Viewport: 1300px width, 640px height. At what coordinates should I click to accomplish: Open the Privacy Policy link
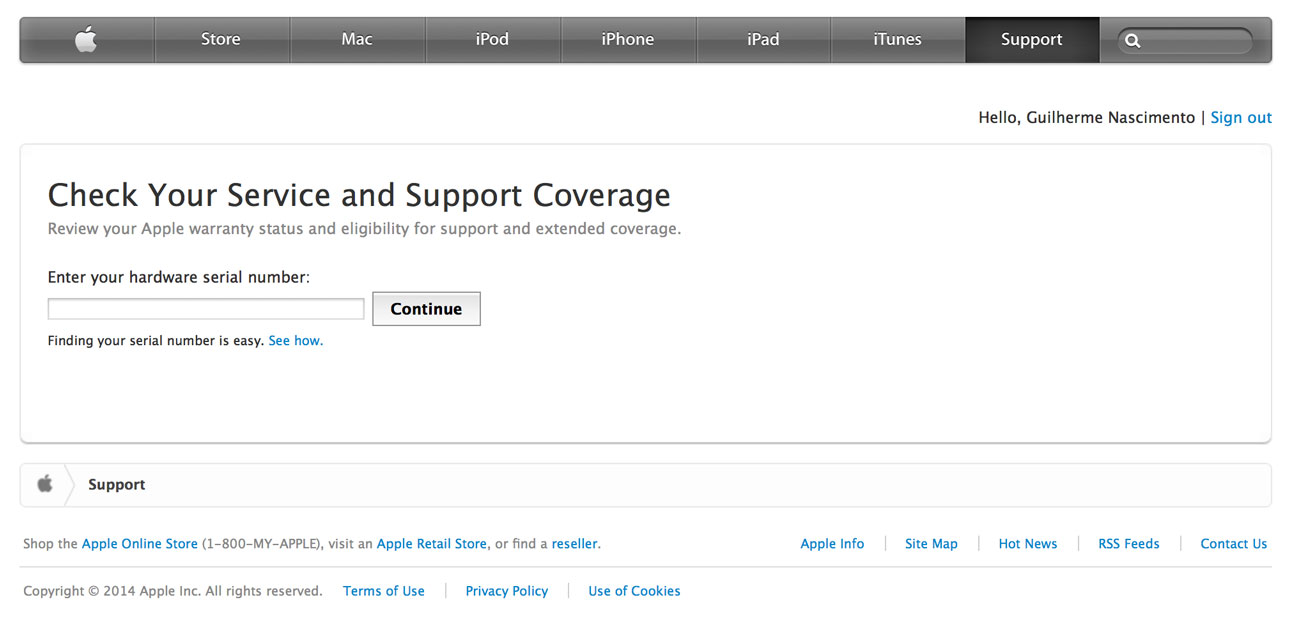(507, 591)
